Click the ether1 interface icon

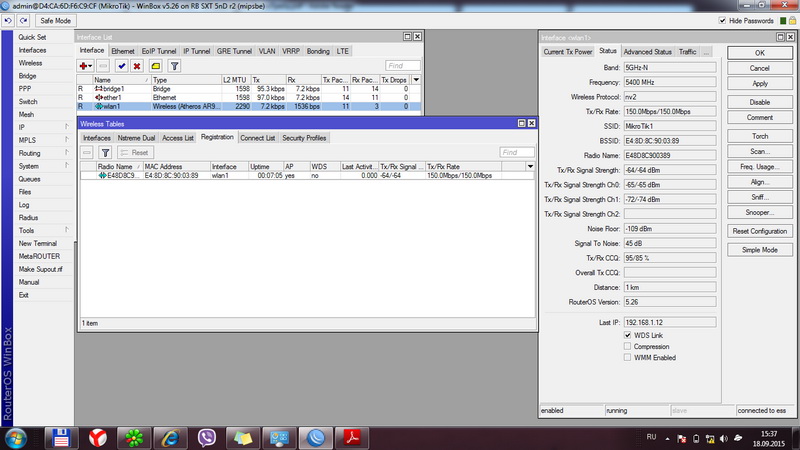98,97
